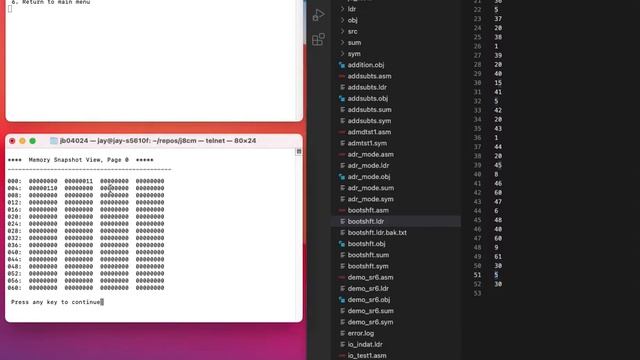The image size is (640, 360).
Task: Open addition.obj file
Action: tap(366, 65)
